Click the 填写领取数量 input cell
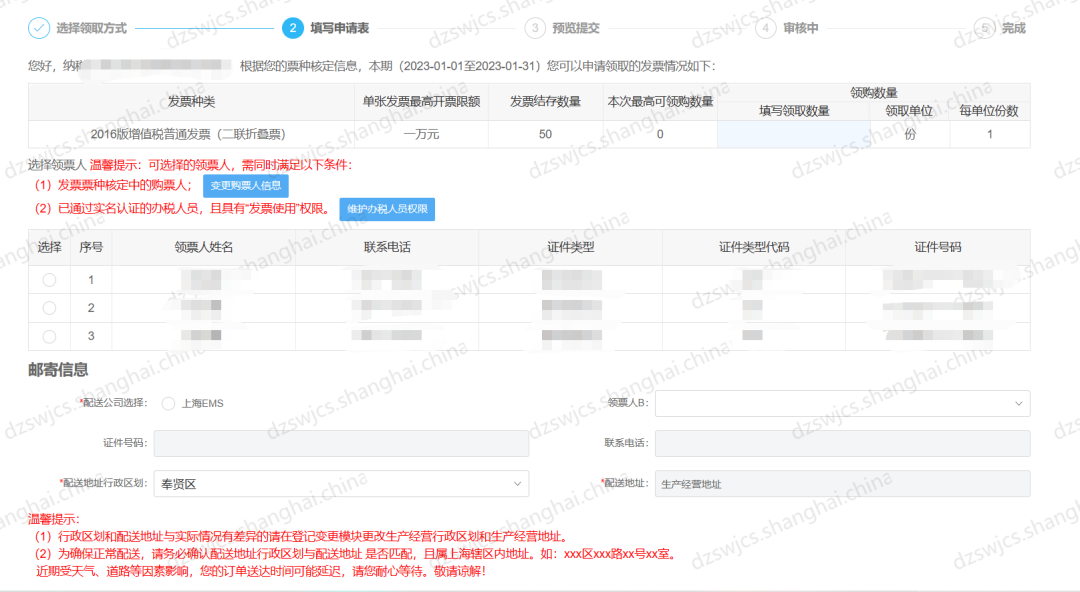Viewport: 1080px width, 592px height. coord(793,134)
